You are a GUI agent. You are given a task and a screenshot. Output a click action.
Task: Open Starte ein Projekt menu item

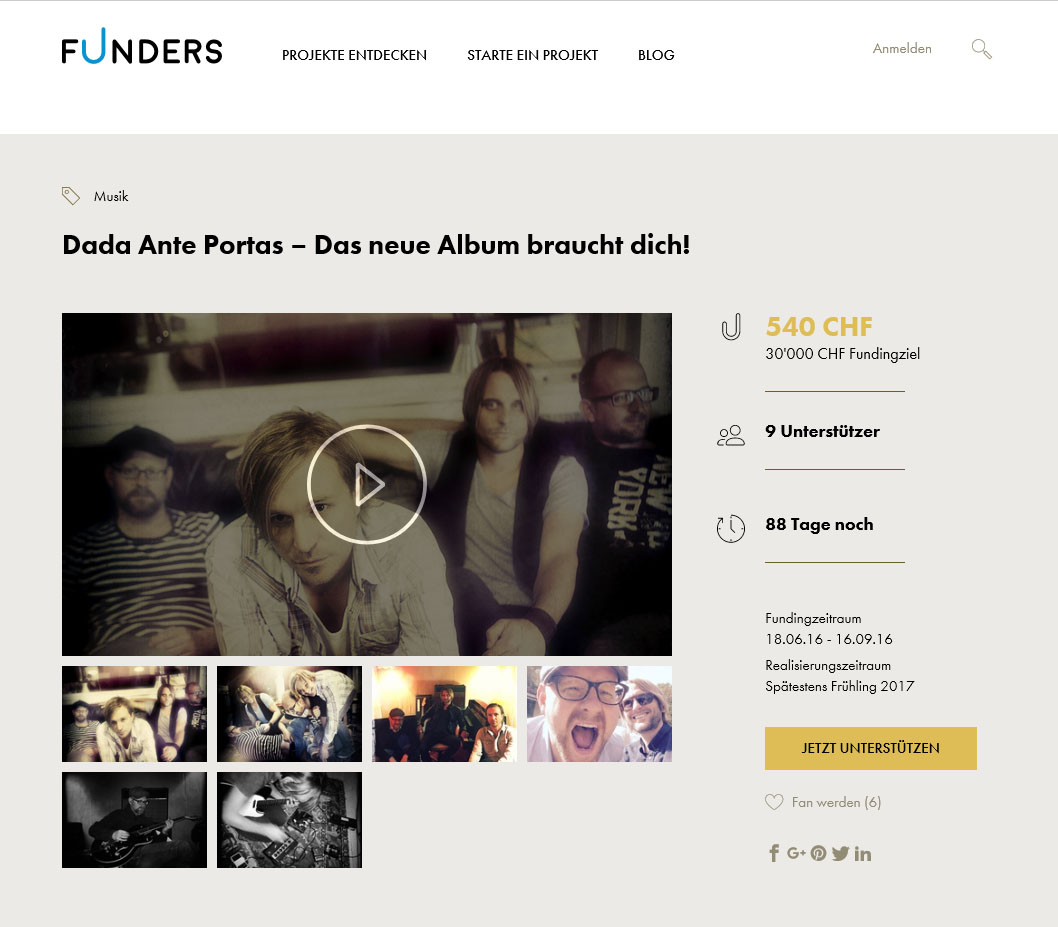[532, 55]
